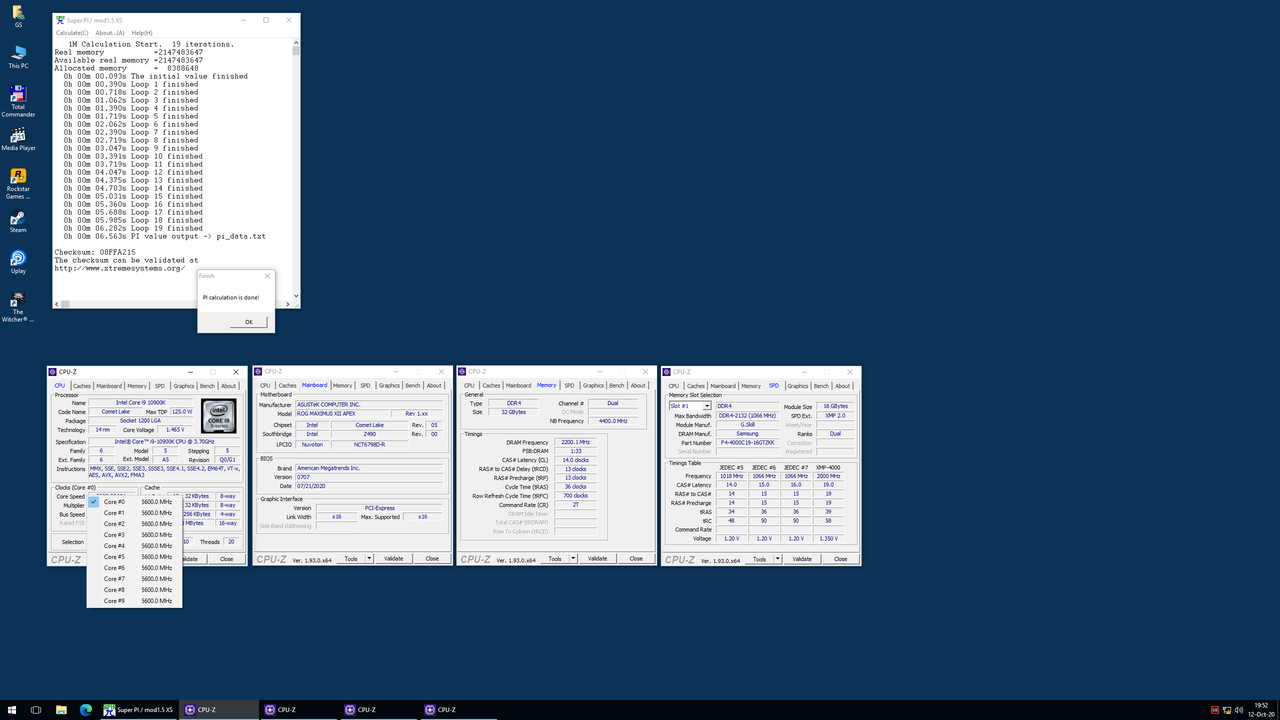The width and height of the screenshot is (1280, 720).
Task: Click NB Frequency value 4400.0 MHz
Action: tap(612, 421)
